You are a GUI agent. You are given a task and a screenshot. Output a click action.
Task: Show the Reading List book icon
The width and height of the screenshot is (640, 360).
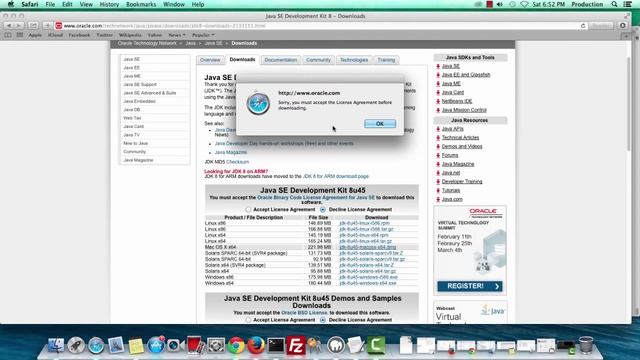8,35
